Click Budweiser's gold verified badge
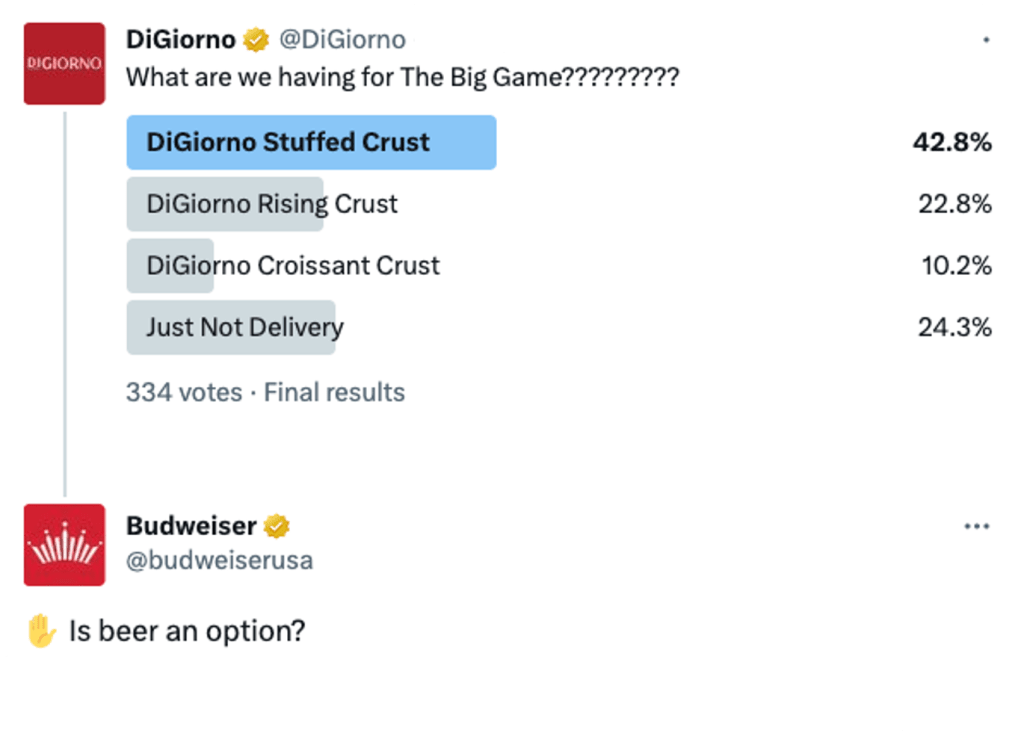This screenshot has width=1024, height=736. 277,526
